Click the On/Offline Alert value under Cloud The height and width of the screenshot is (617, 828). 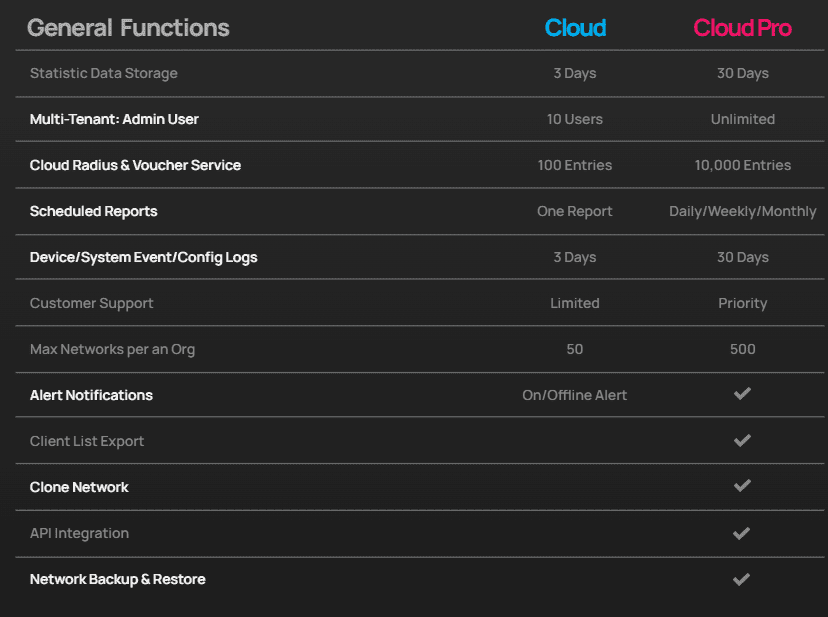click(x=575, y=395)
